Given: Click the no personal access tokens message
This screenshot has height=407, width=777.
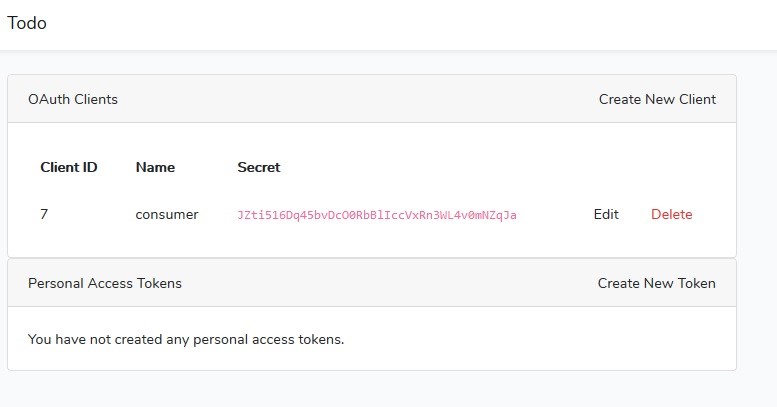Looking at the screenshot, I should [x=186, y=339].
